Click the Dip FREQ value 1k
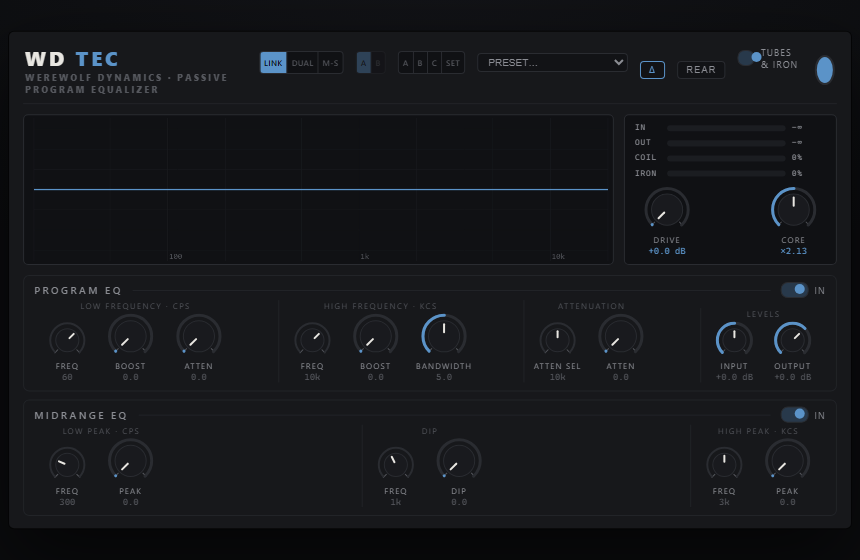The height and width of the screenshot is (560, 860). pos(395,502)
